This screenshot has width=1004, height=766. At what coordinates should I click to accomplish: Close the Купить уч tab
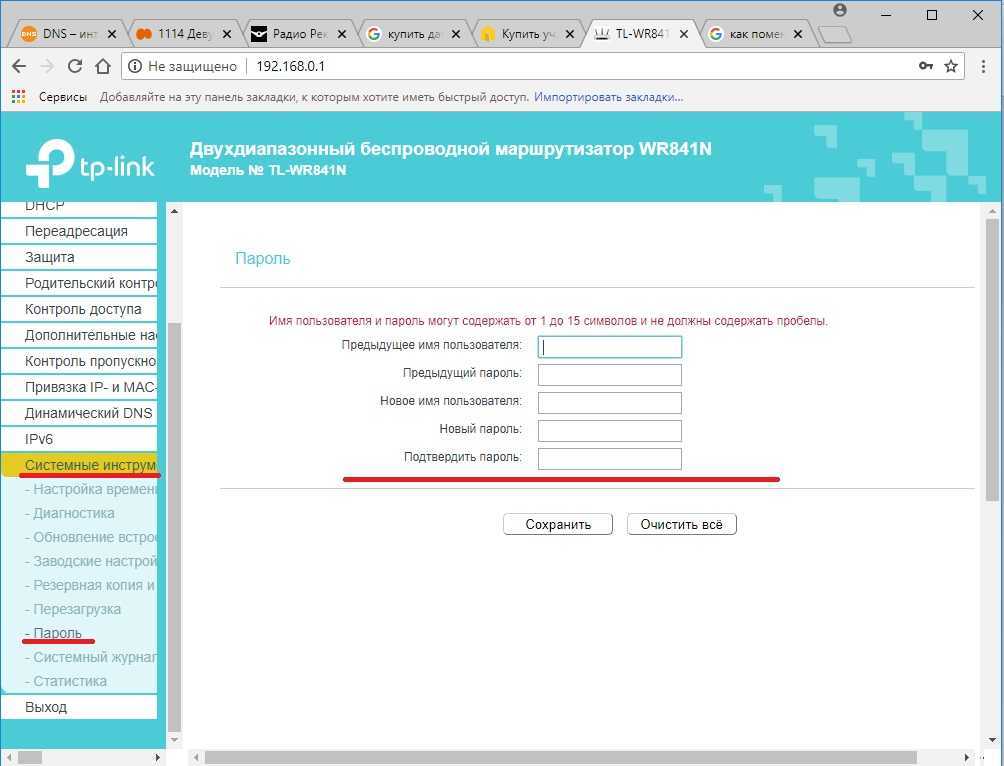569,34
